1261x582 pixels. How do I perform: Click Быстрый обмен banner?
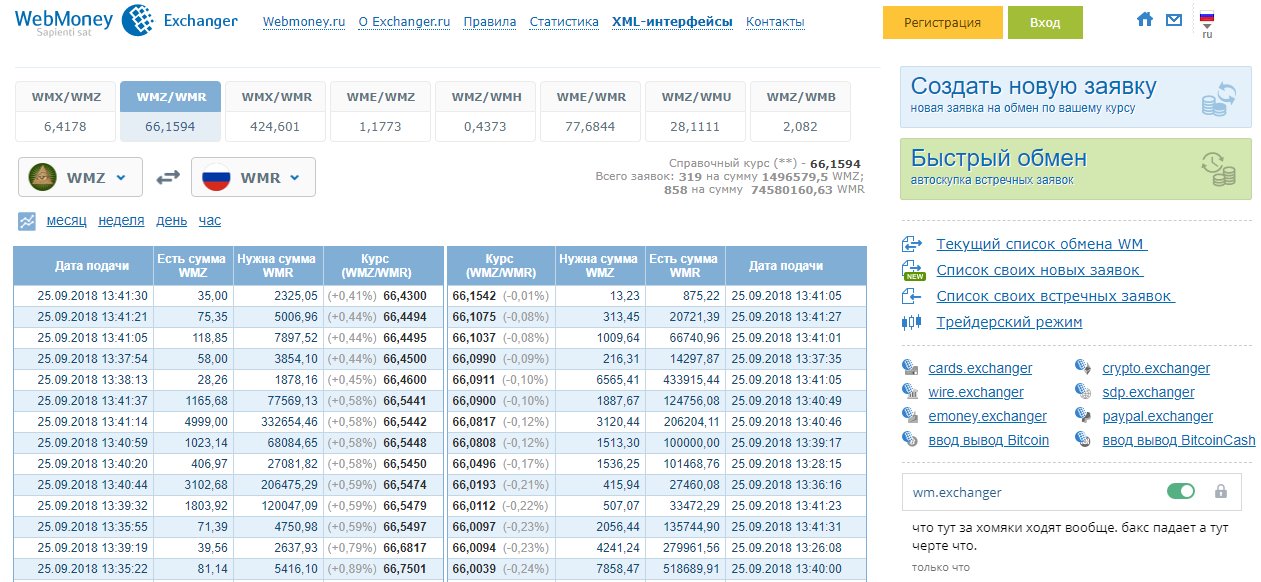click(1076, 168)
